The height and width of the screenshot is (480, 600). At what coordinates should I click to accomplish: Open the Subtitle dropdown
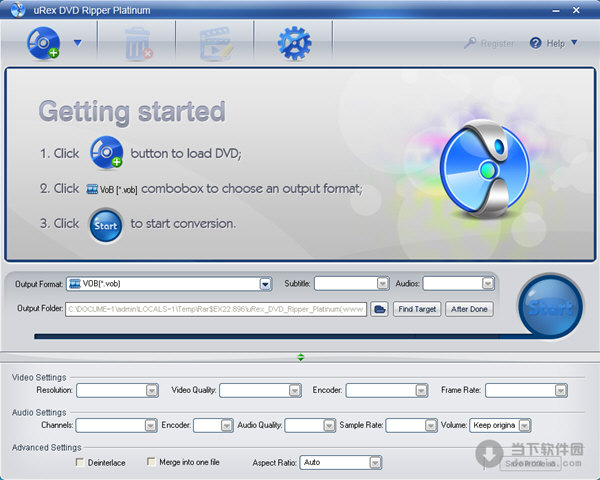[352, 284]
